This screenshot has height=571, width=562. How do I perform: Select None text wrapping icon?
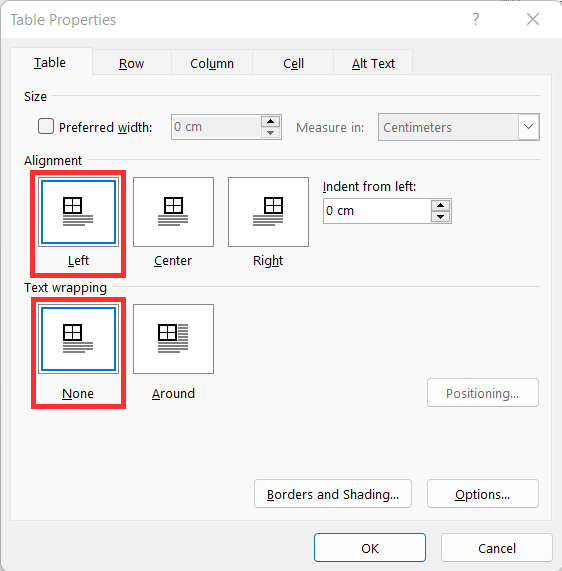pos(78,339)
